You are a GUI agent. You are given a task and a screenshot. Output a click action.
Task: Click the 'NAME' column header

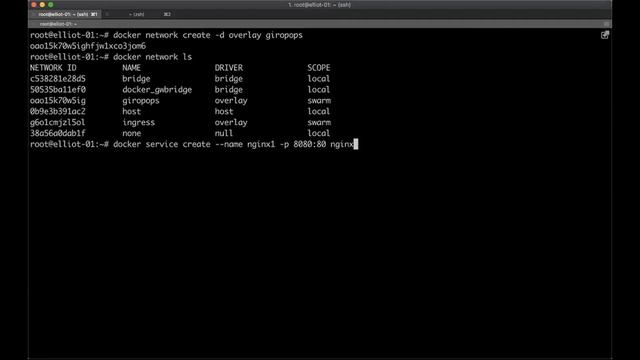131,68
